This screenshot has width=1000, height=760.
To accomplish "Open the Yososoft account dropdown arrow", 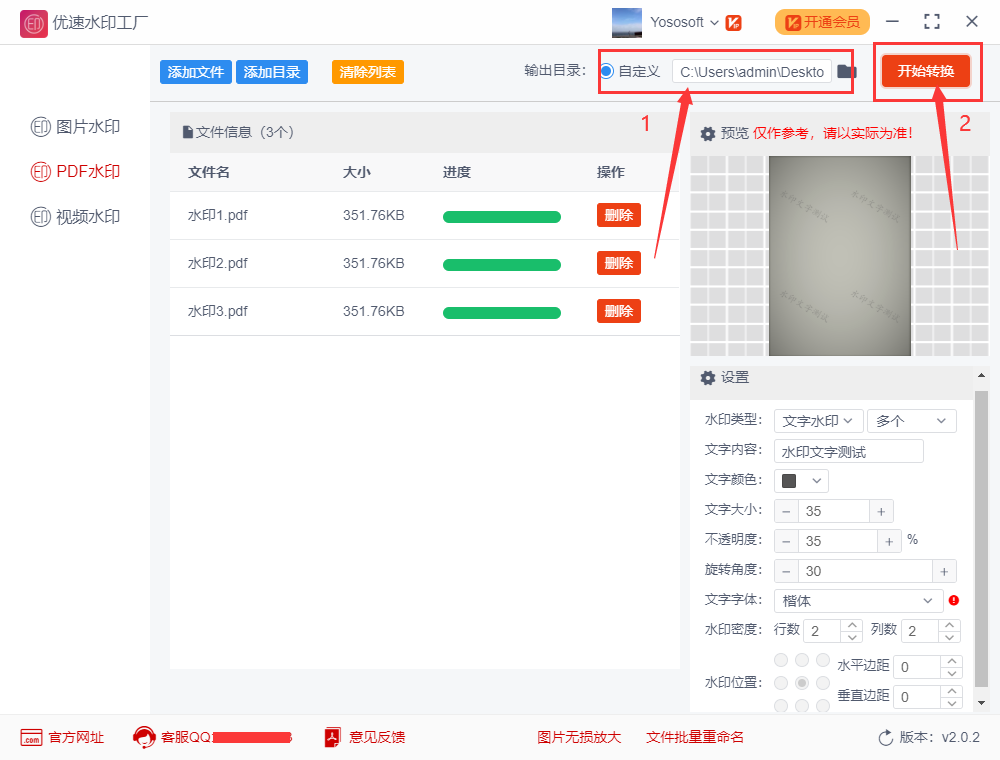I will click(714, 23).
